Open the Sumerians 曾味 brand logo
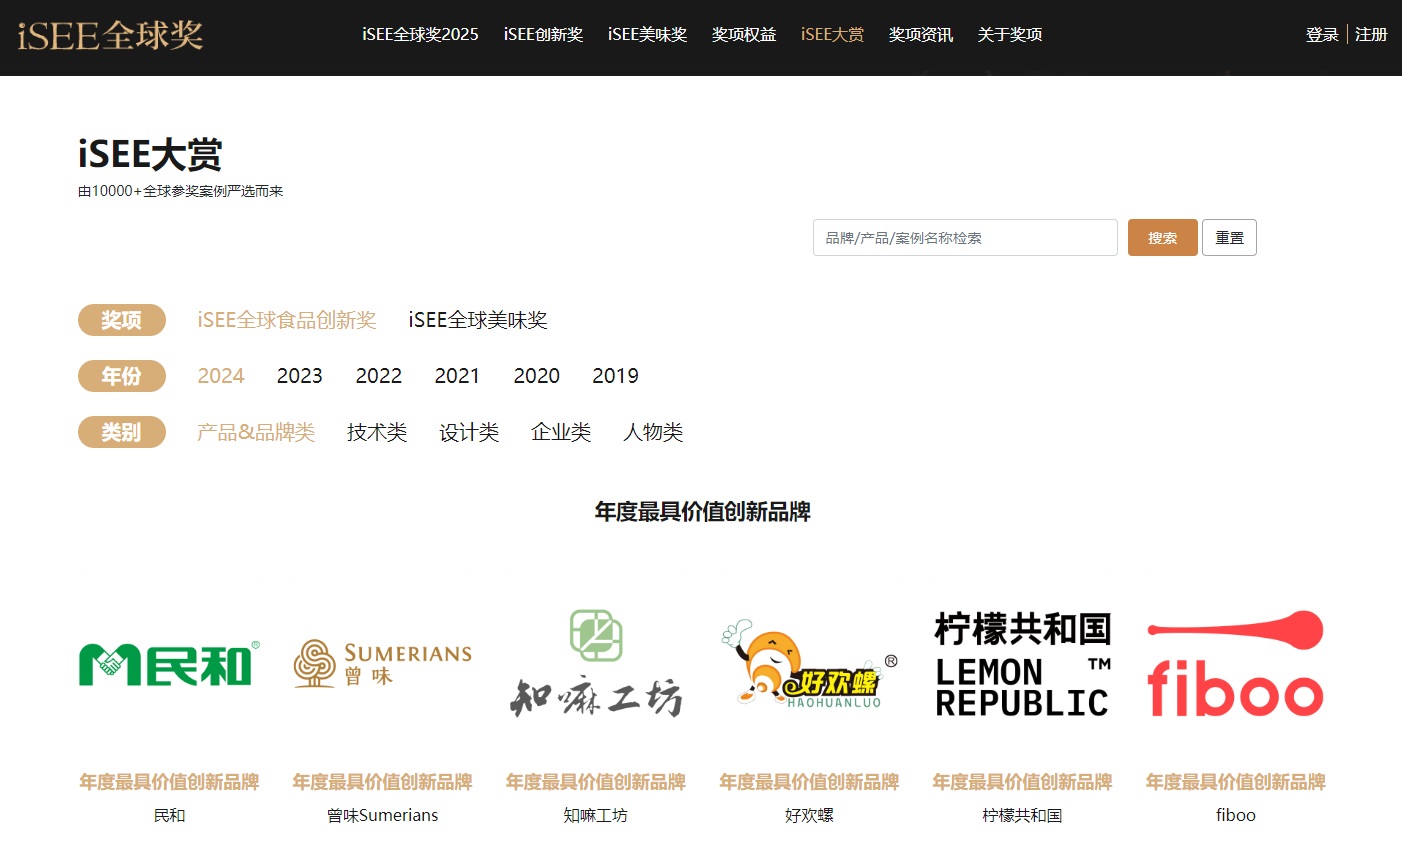 pyautogui.click(x=382, y=664)
